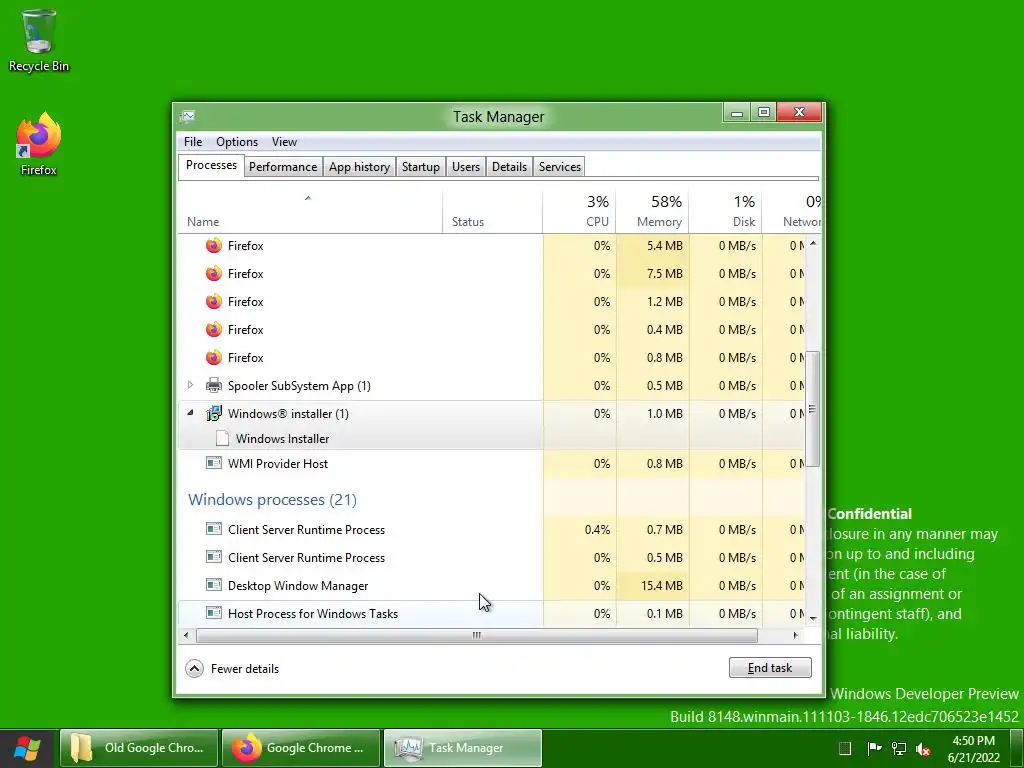Open the Recycle Bin desktop icon
Viewport: 1024px width, 768px height.
38,40
